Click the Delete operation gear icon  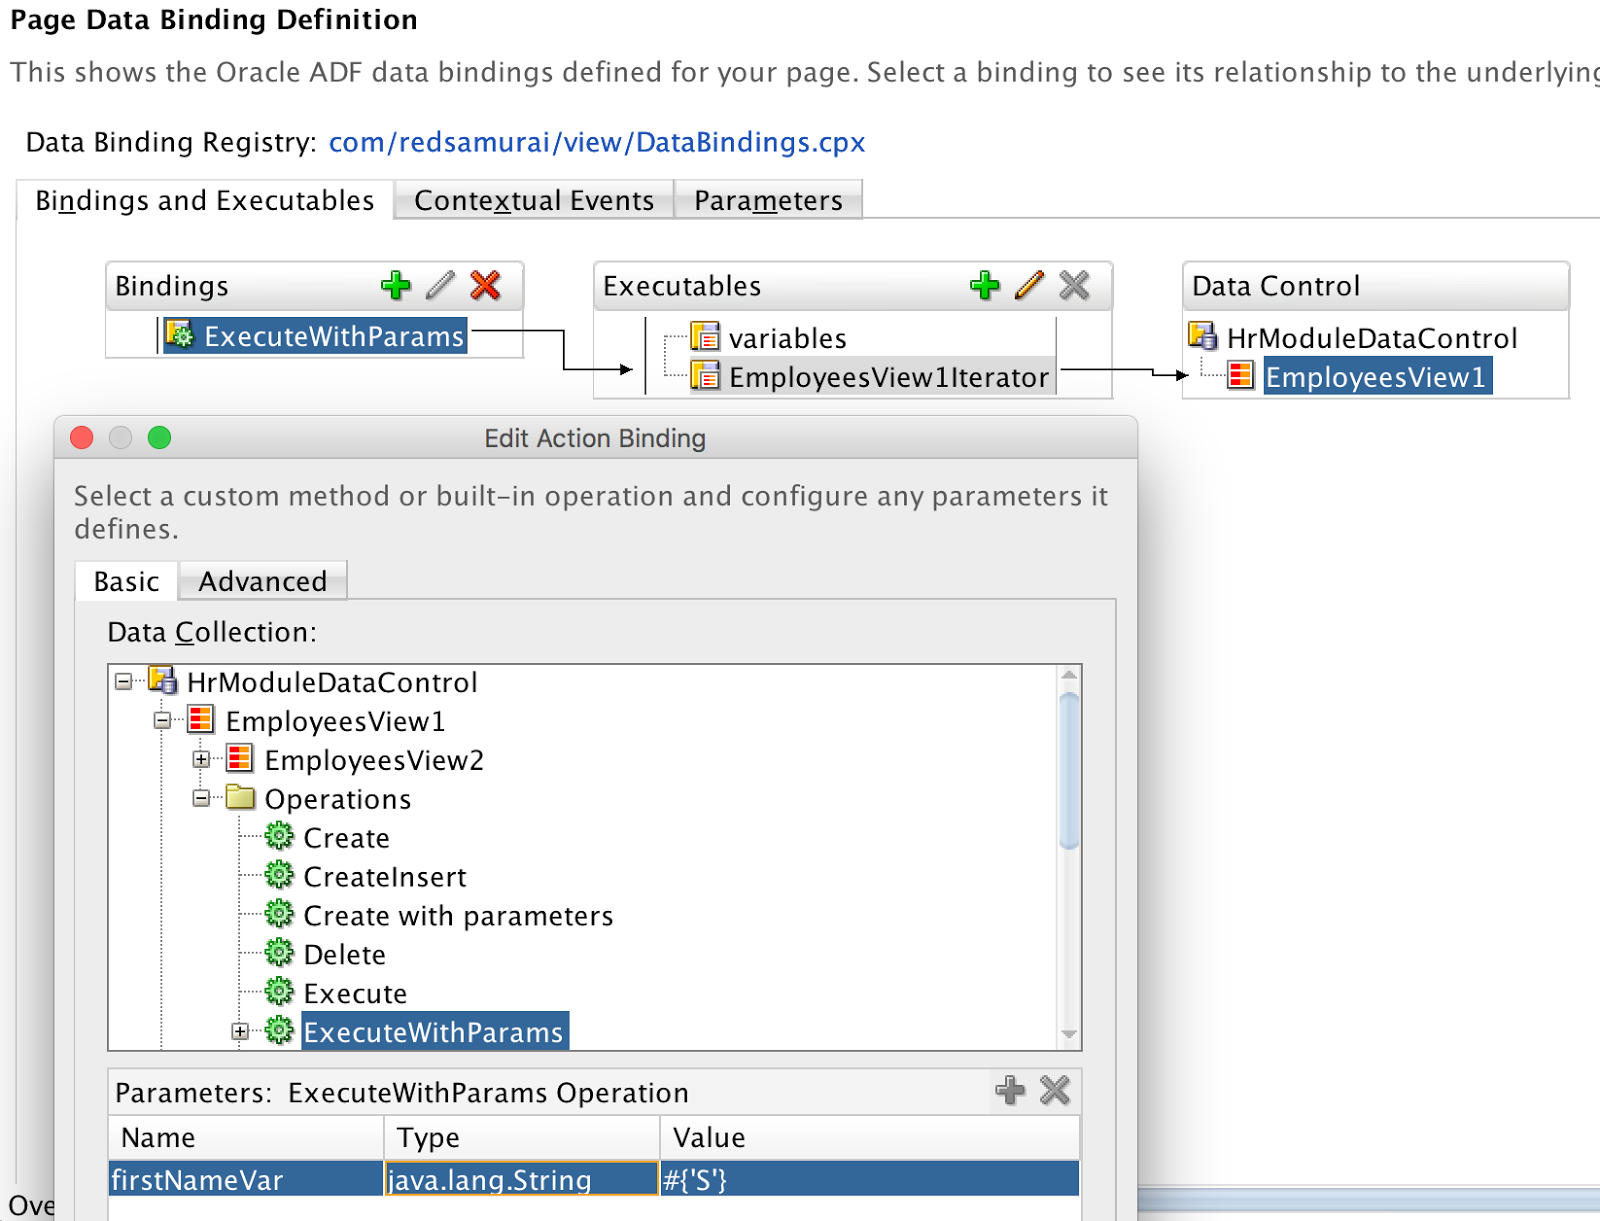[279, 953]
